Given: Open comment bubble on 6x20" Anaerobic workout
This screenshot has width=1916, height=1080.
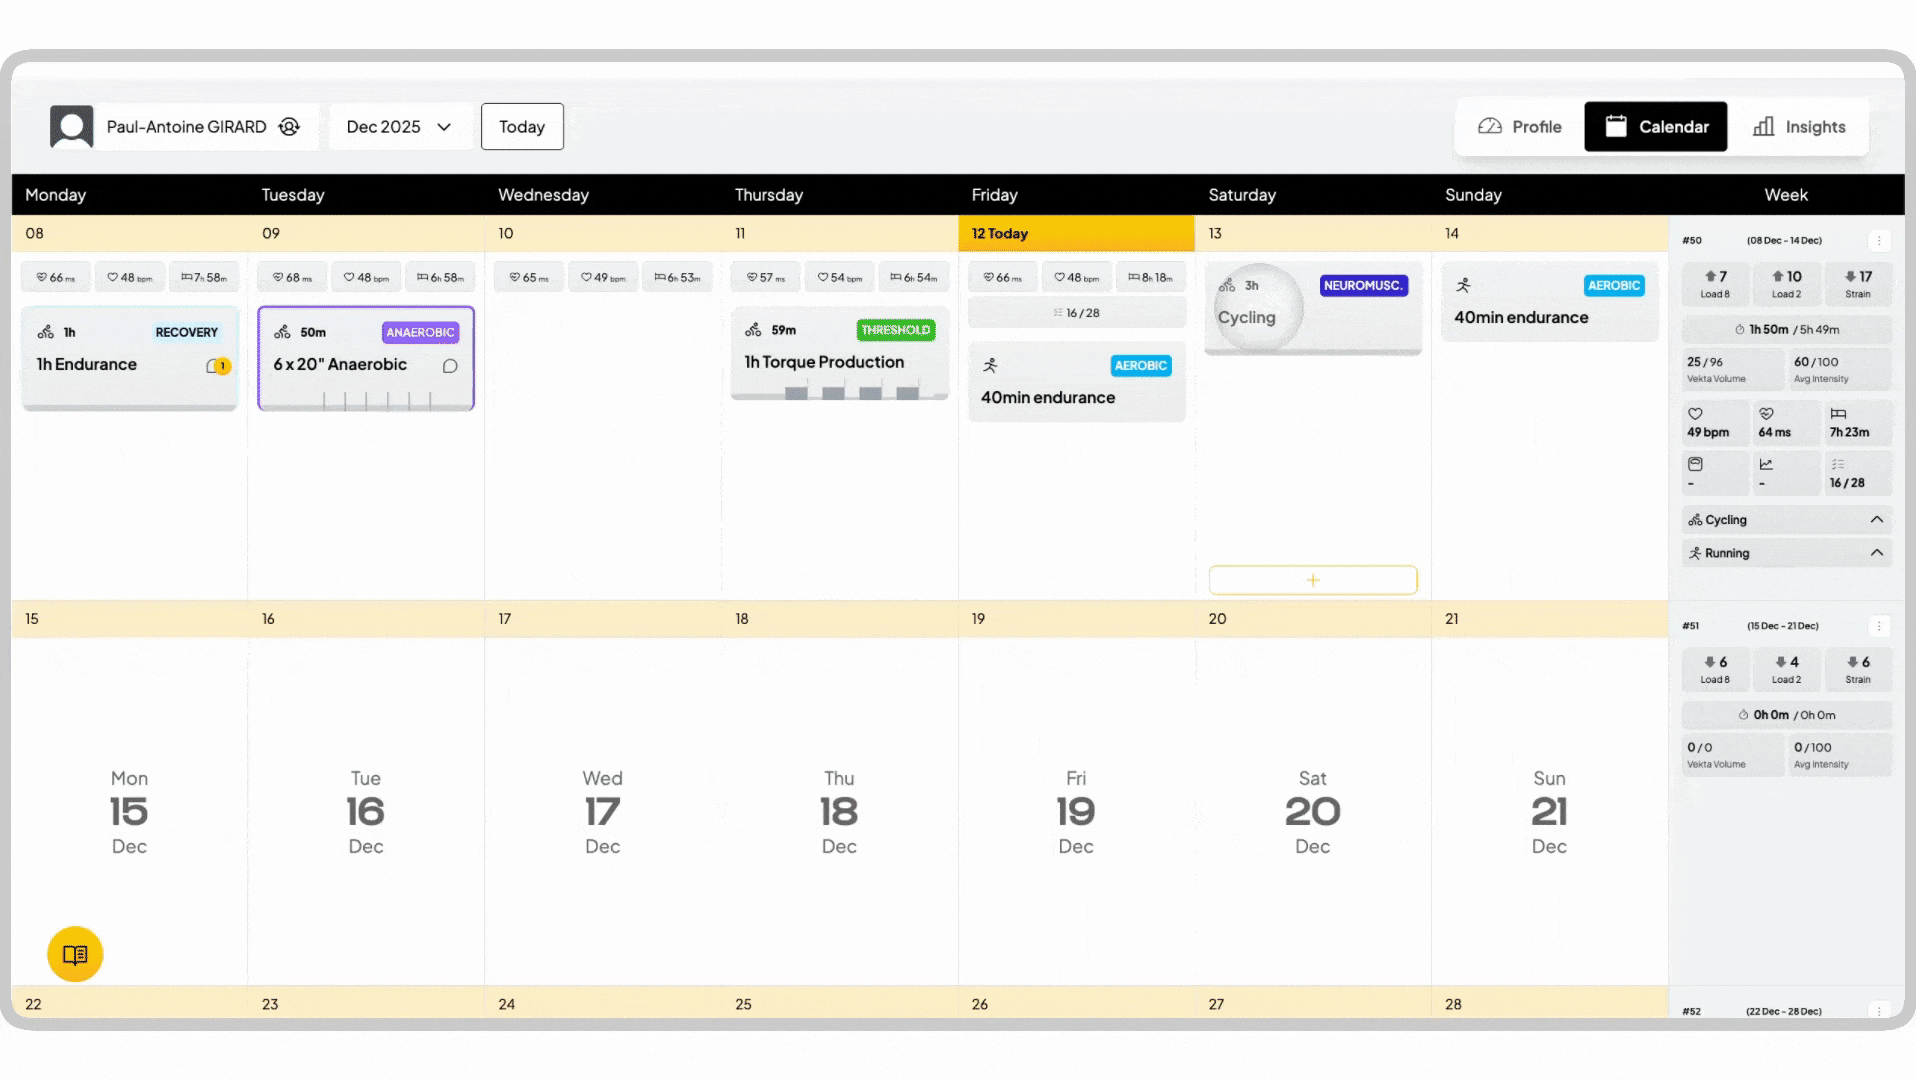Looking at the screenshot, I should coord(450,366).
